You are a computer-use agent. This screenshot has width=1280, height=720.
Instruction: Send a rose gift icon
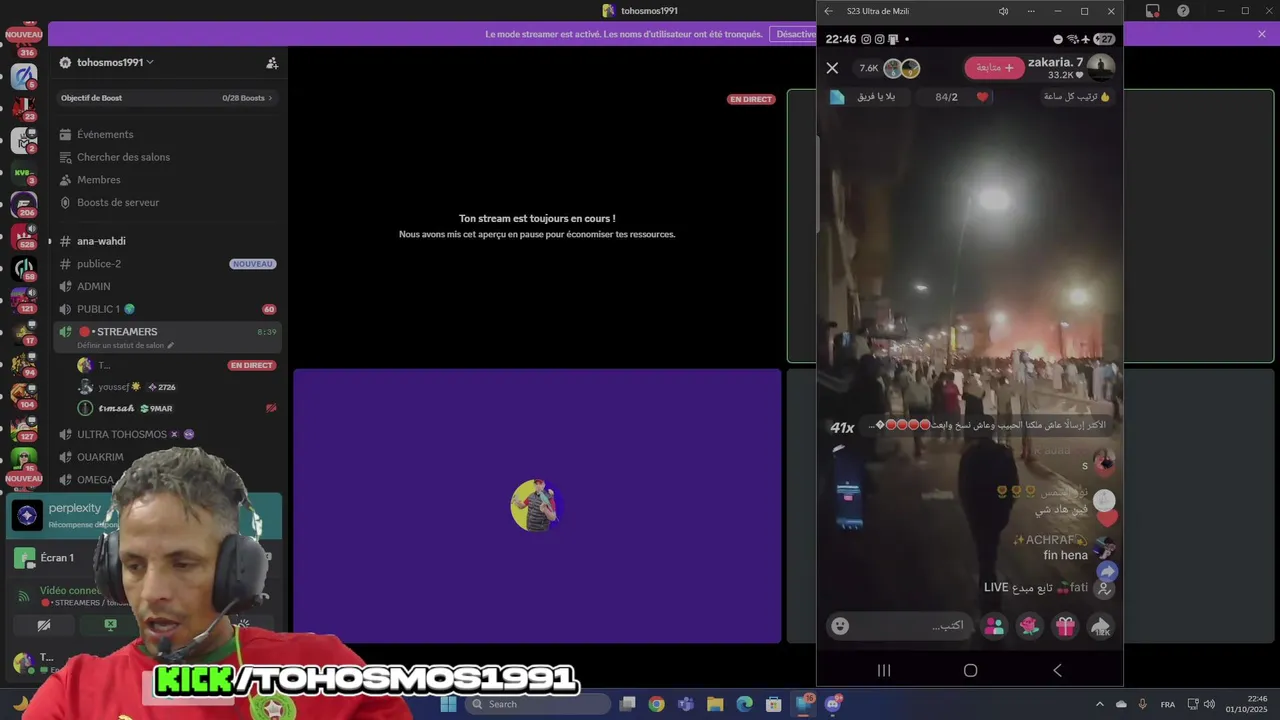1029,626
